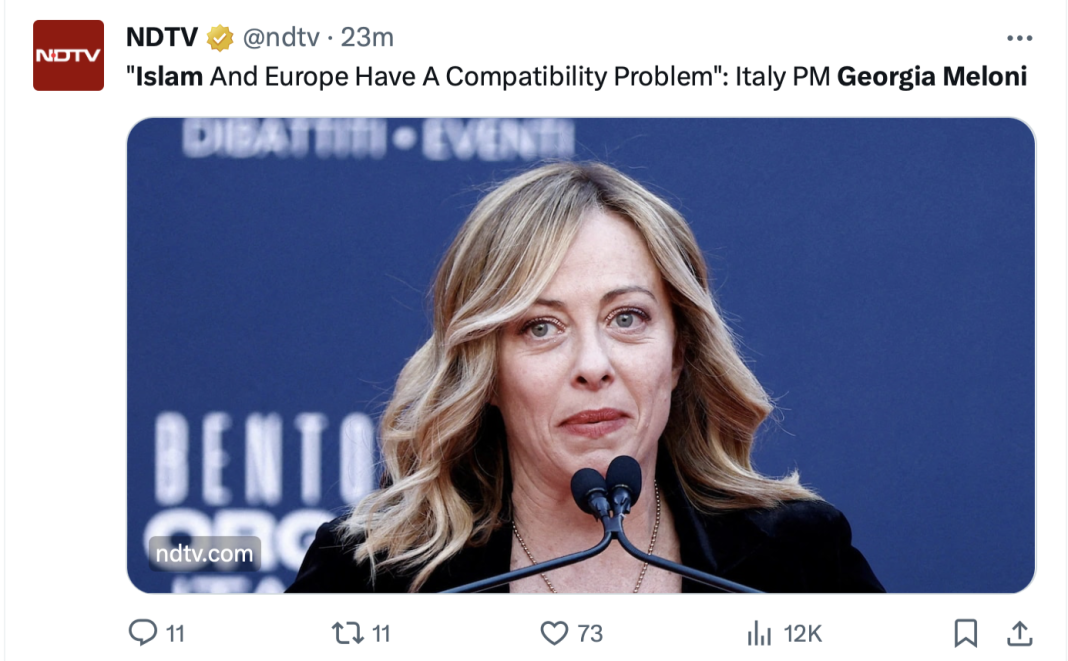Screen dimensions: 1068x661
Task: Click the reply count 11
Action: [175, 633]
